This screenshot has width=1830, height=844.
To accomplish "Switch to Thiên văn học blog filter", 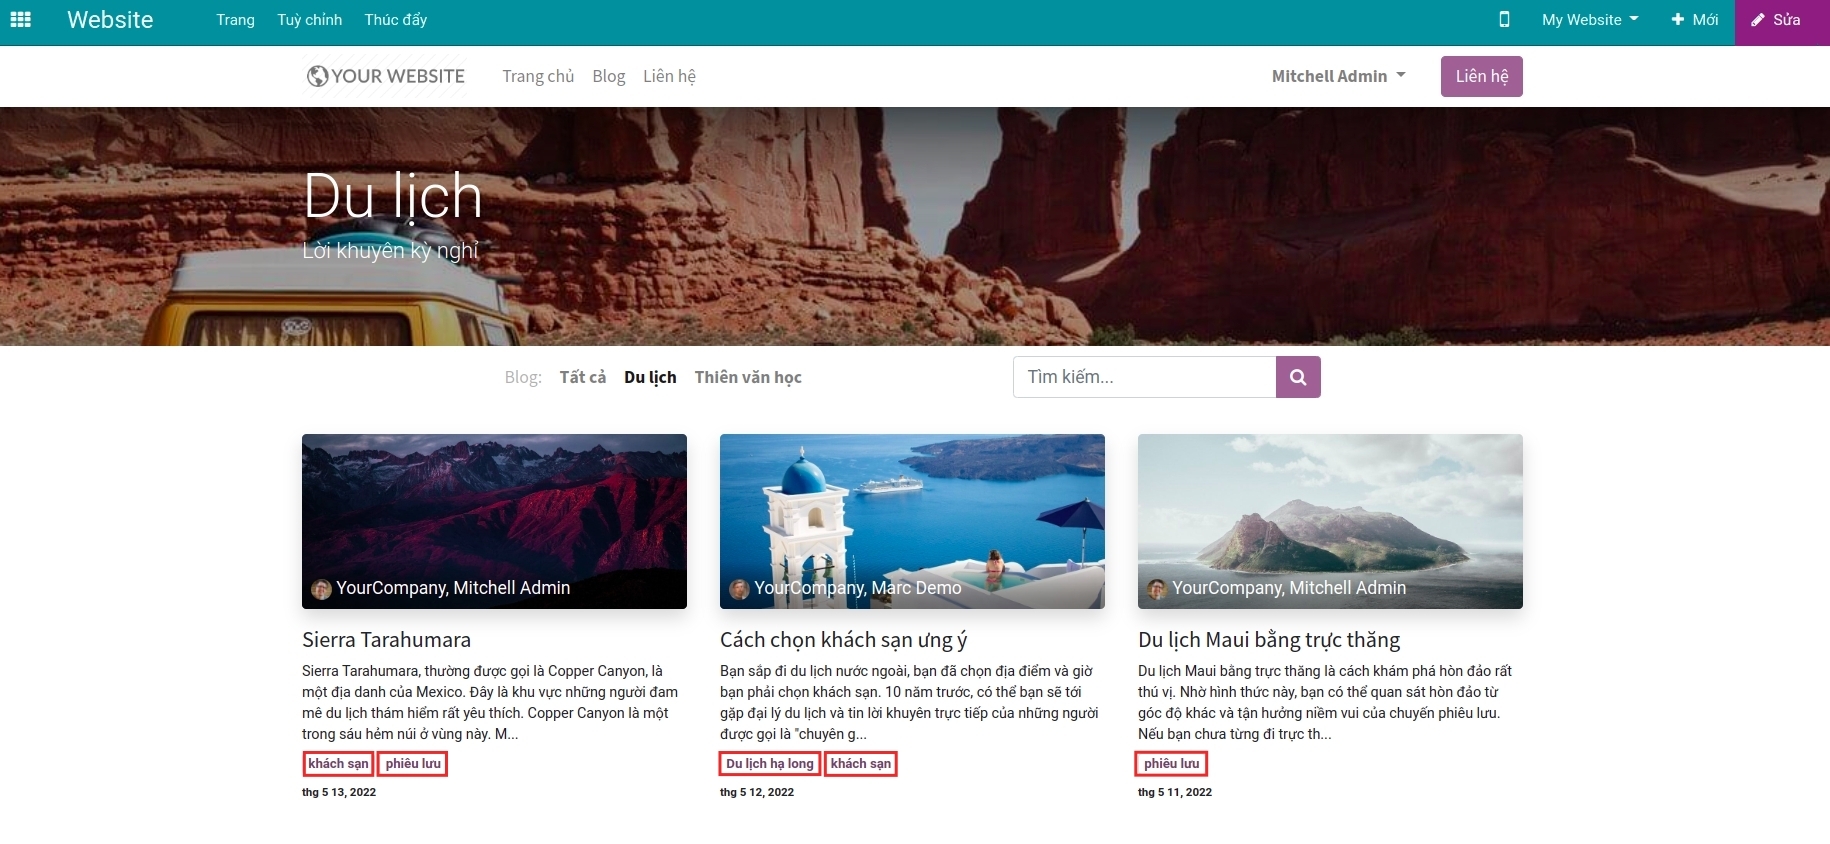I will pos(748,377).
